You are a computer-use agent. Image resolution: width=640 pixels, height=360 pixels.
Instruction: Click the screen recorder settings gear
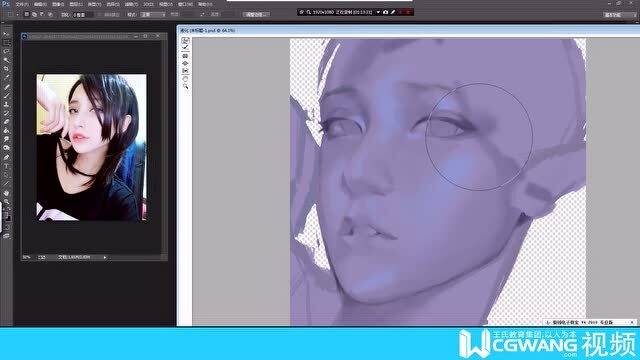pyautogui.click(x=302, y=12)
